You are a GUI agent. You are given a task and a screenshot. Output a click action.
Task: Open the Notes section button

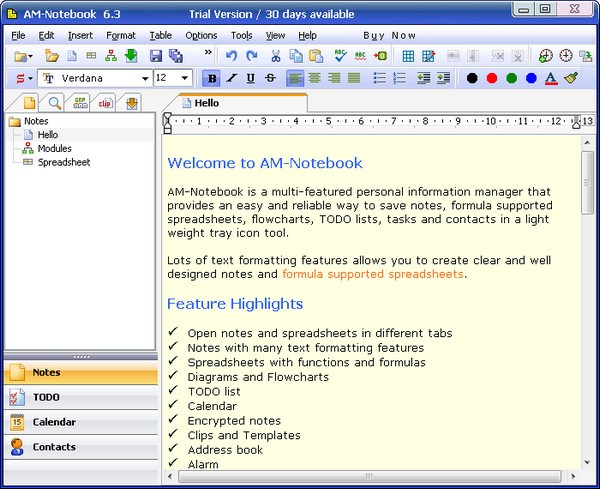pos(81,372)
